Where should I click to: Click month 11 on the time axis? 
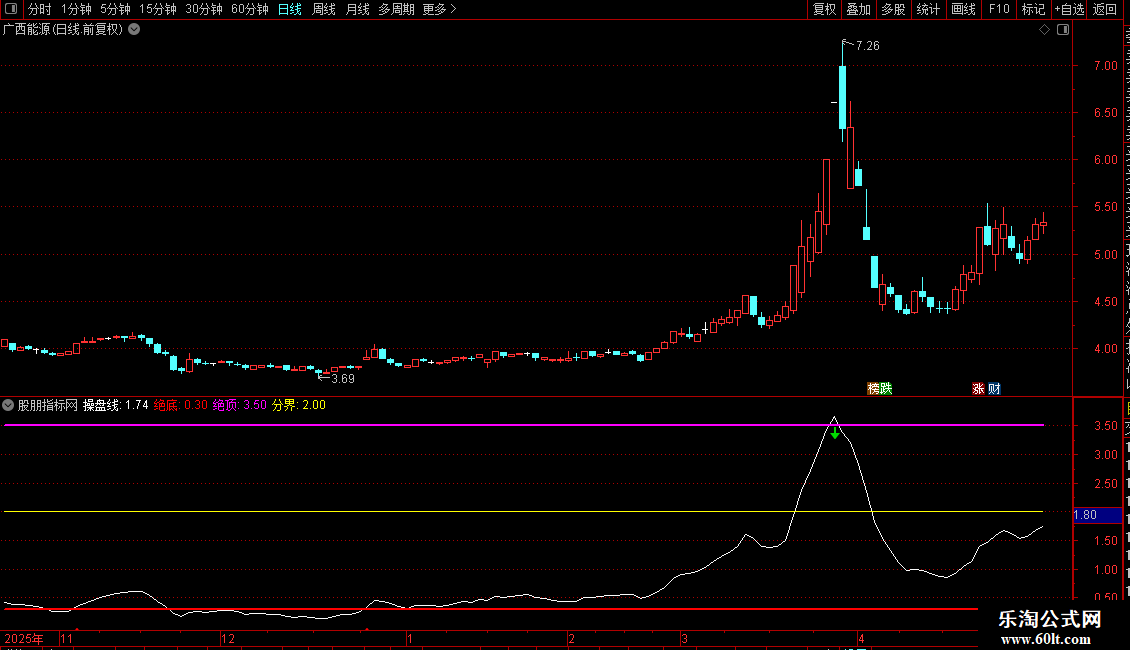pos(66,639)
